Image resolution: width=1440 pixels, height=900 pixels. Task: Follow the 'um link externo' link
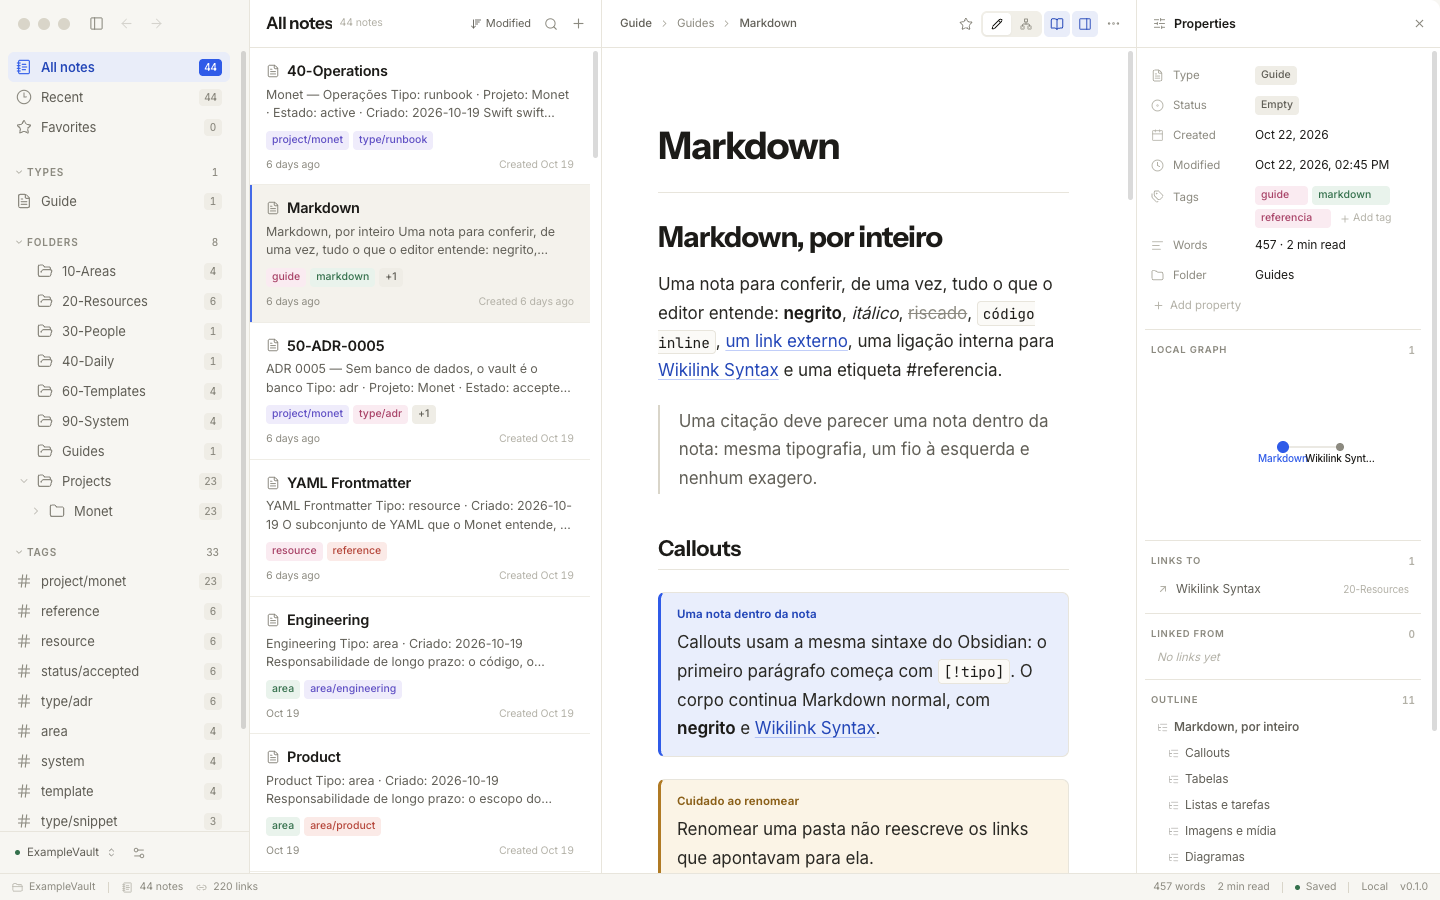pos(787,341)
